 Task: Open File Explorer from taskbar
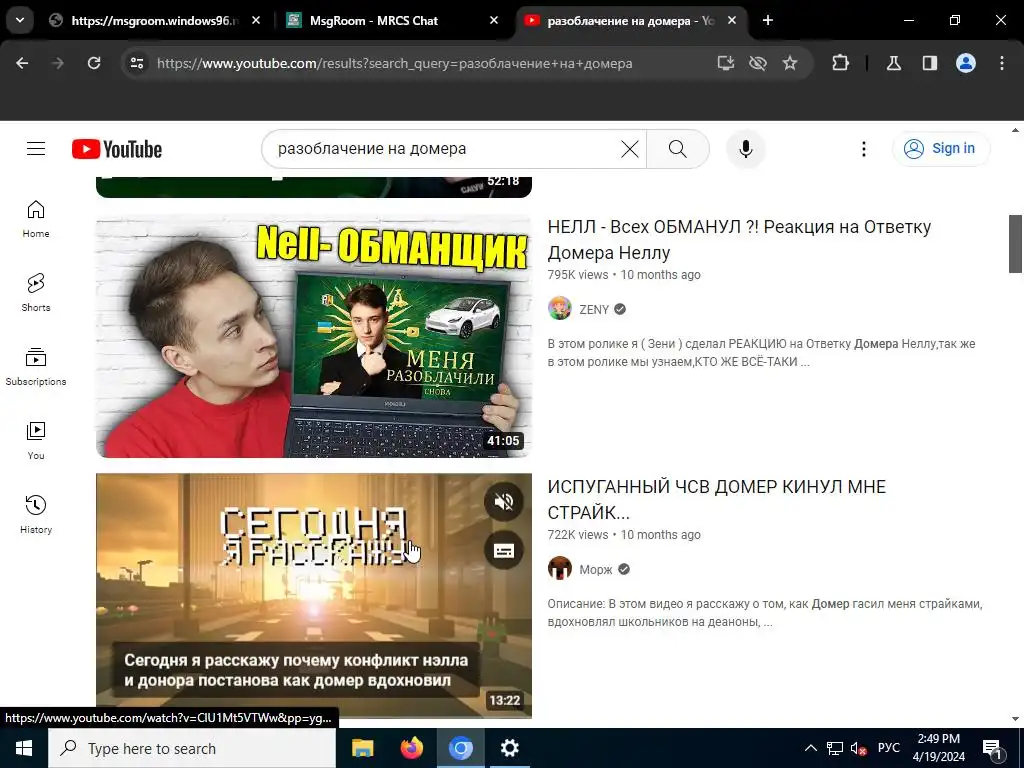pyautogui.click(x=362, y=748)
